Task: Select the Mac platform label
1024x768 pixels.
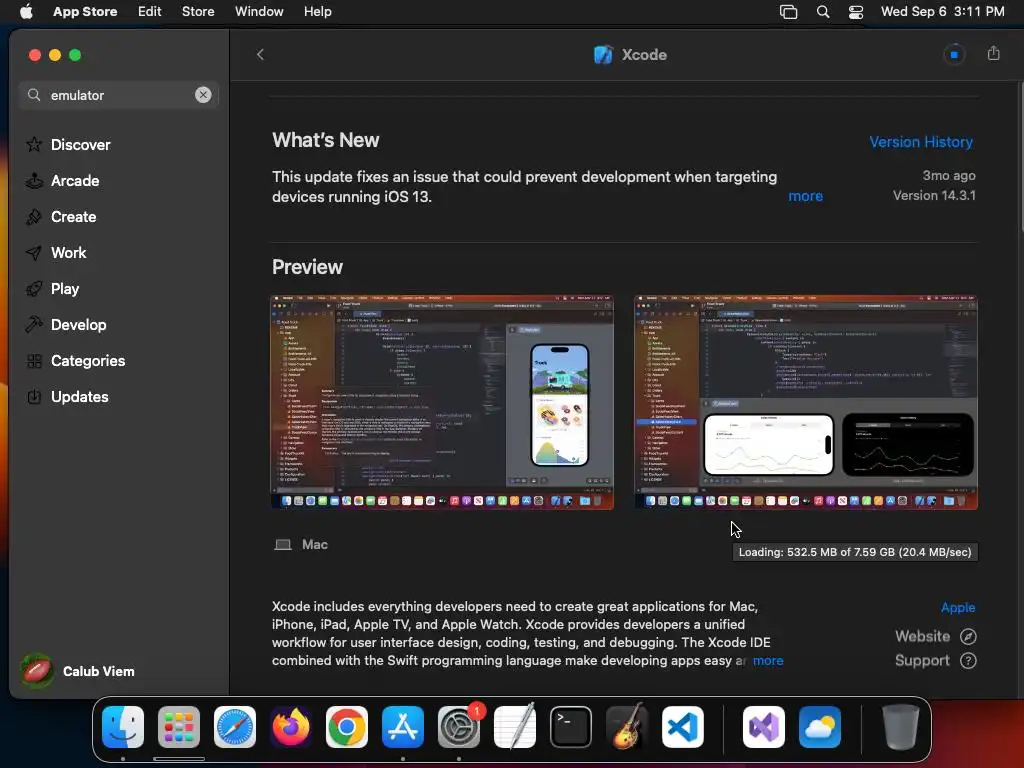Action: 300,544
